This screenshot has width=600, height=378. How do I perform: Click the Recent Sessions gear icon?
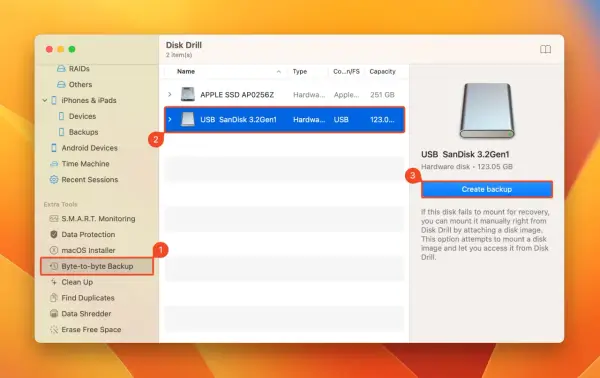coord(54,179)
